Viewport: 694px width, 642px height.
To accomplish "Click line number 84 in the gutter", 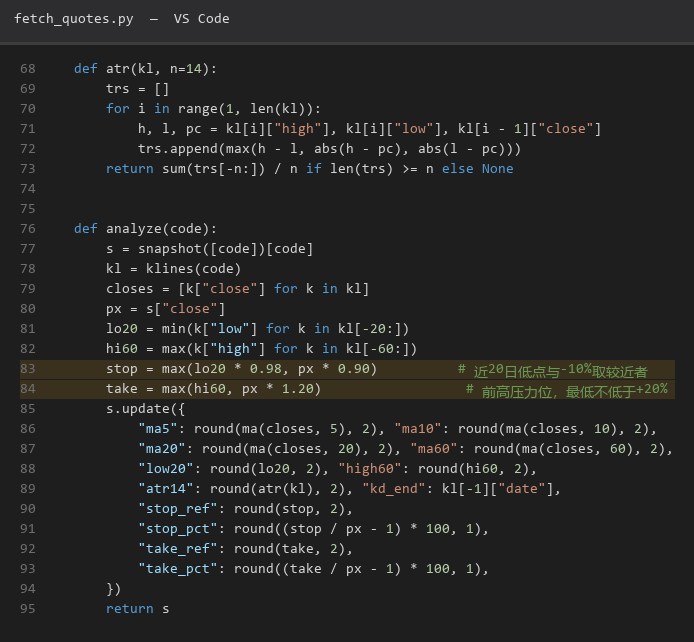I will coord(27,388).
